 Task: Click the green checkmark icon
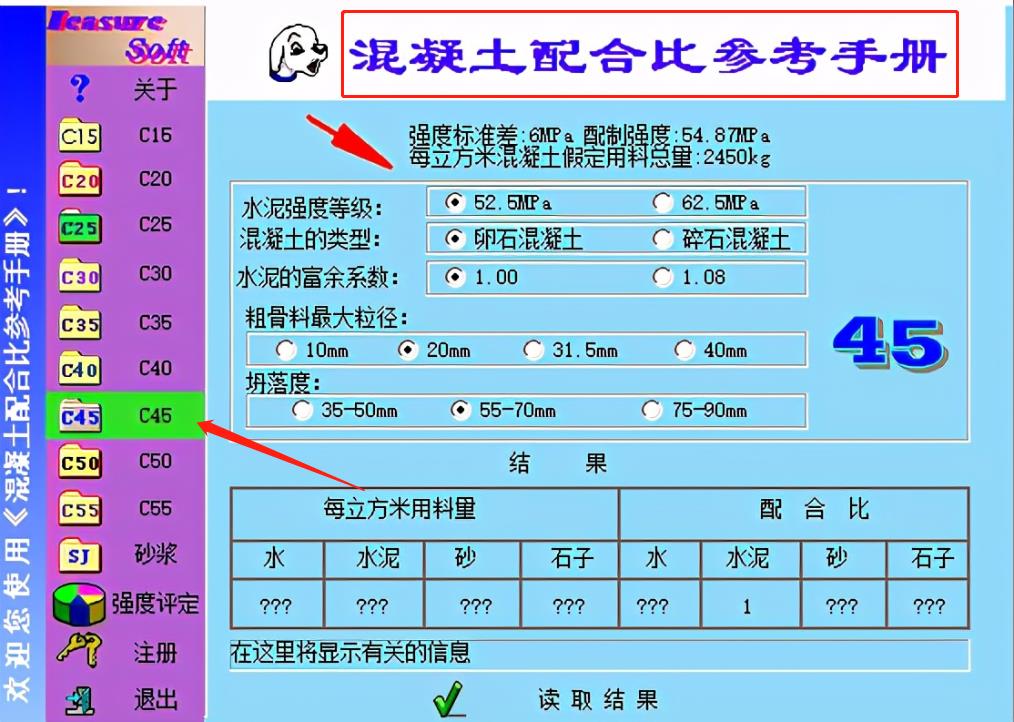tap(449, 699)
